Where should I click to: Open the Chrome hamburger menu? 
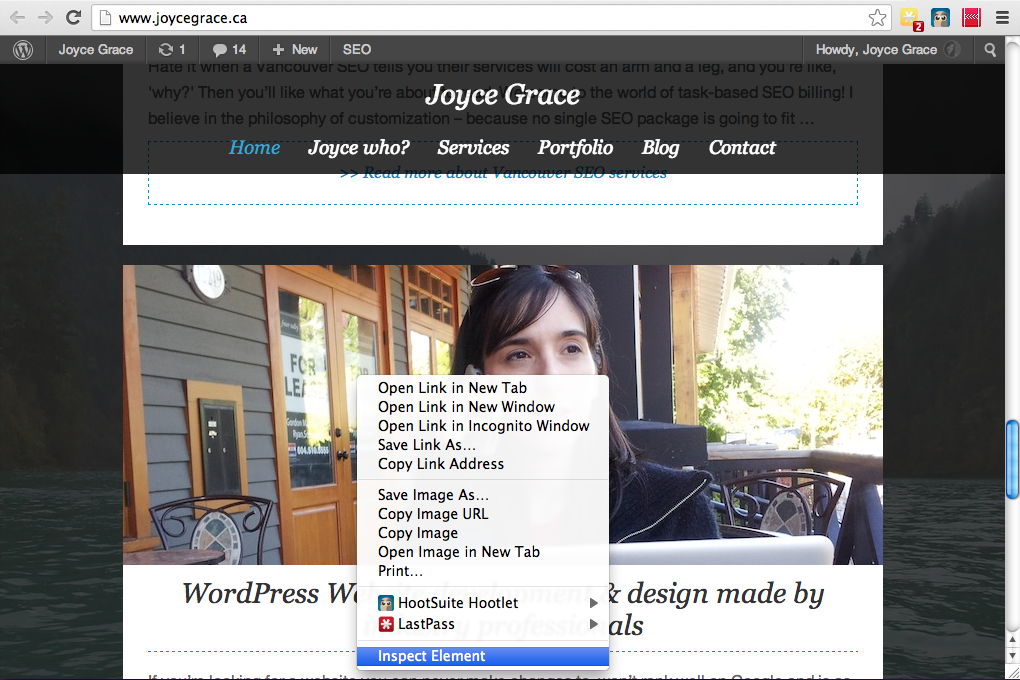[1002, 17]
